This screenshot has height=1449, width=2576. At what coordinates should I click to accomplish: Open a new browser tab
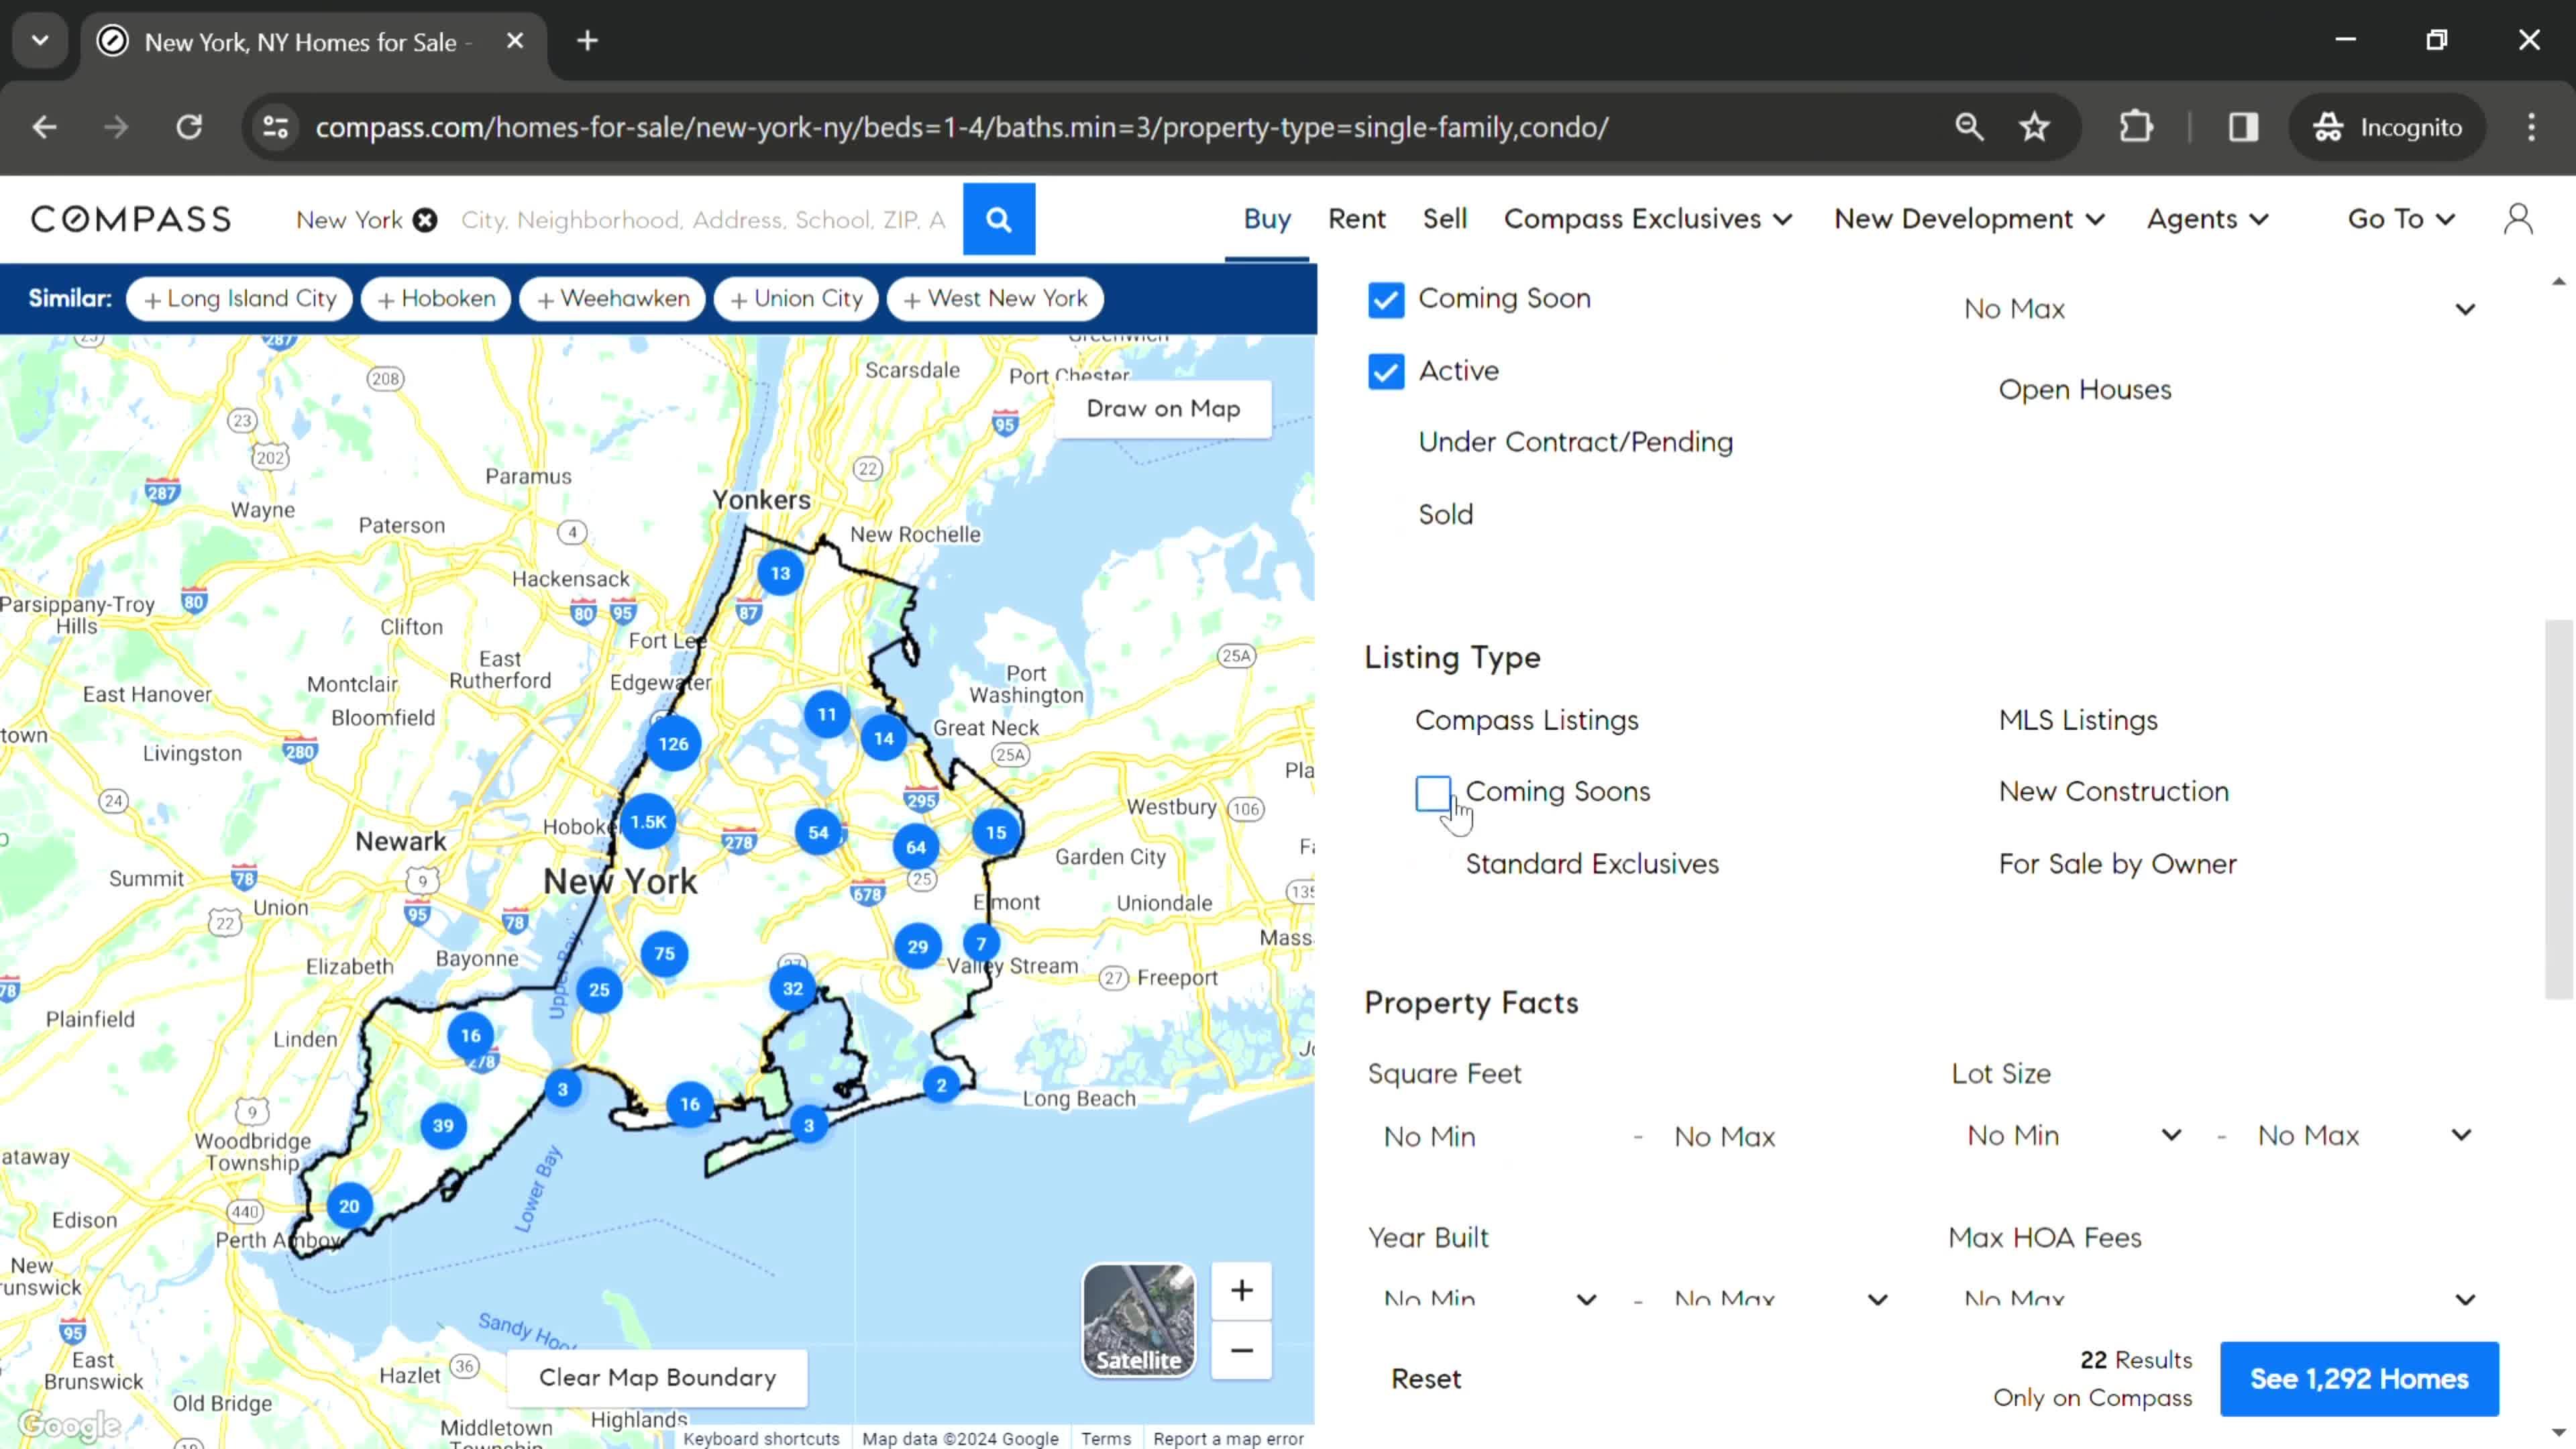[x=588, y=41]
